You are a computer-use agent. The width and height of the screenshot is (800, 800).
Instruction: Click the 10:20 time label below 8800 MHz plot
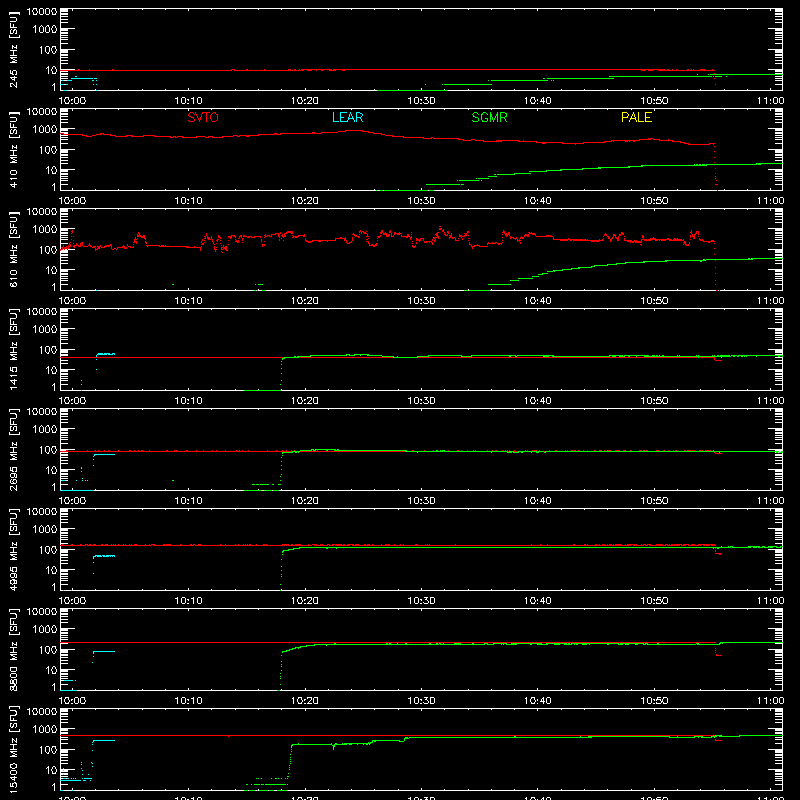305,701
